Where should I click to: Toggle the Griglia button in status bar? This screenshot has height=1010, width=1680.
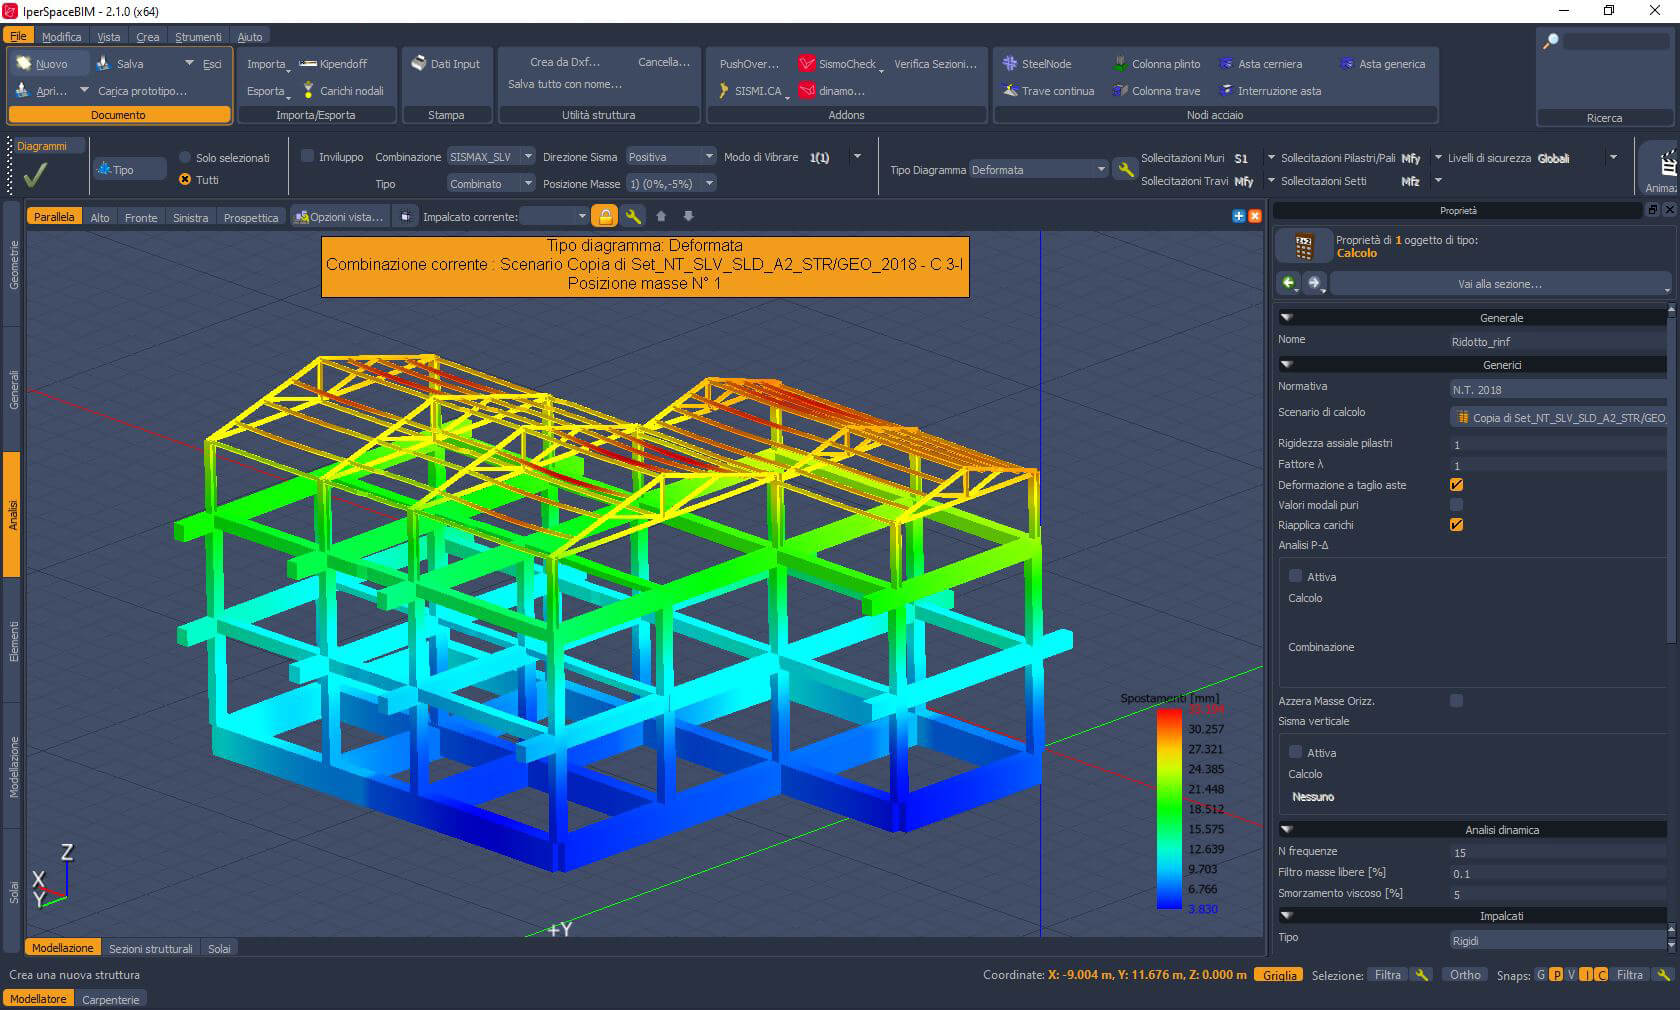pos(1278,975)
